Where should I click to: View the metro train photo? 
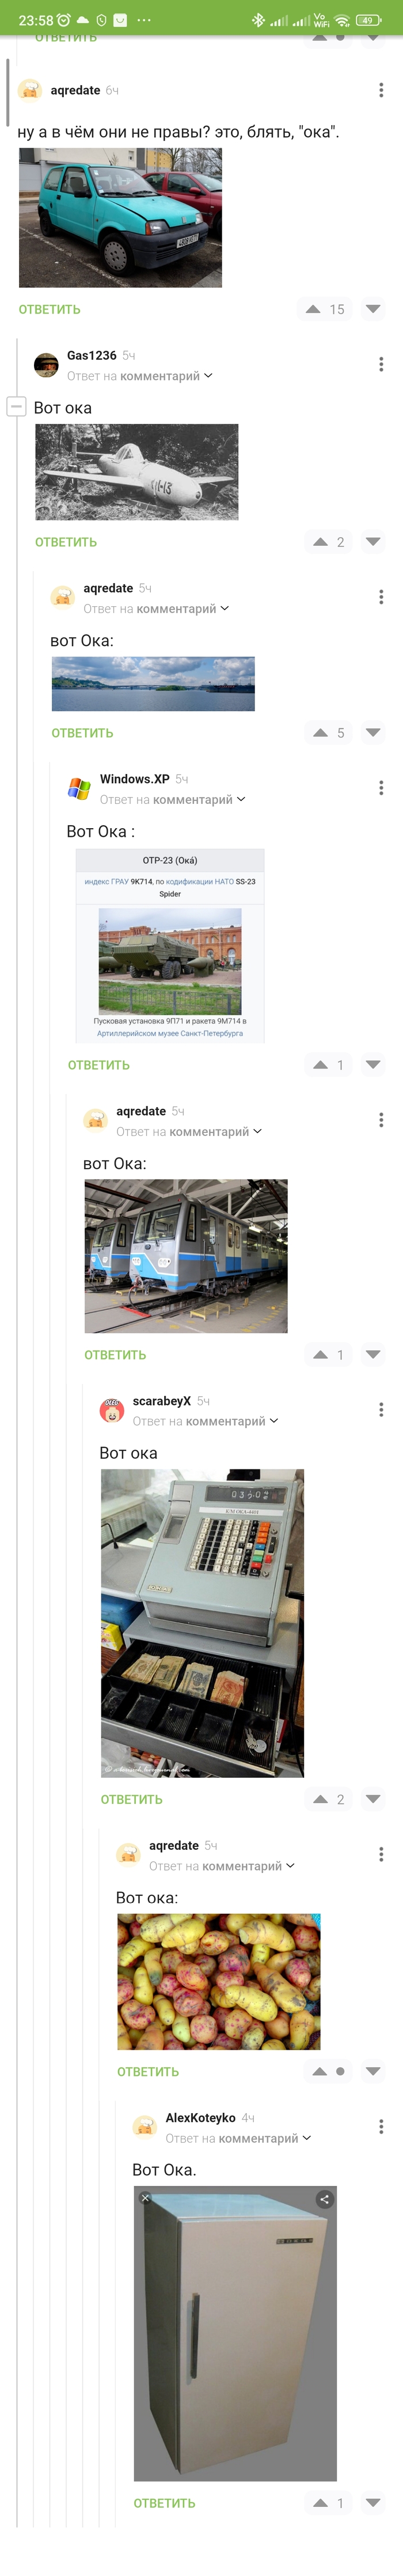[186, 1256]
